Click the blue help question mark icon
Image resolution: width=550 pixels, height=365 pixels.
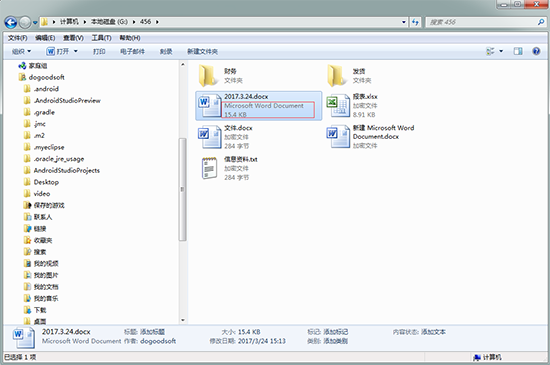point(536,52)
